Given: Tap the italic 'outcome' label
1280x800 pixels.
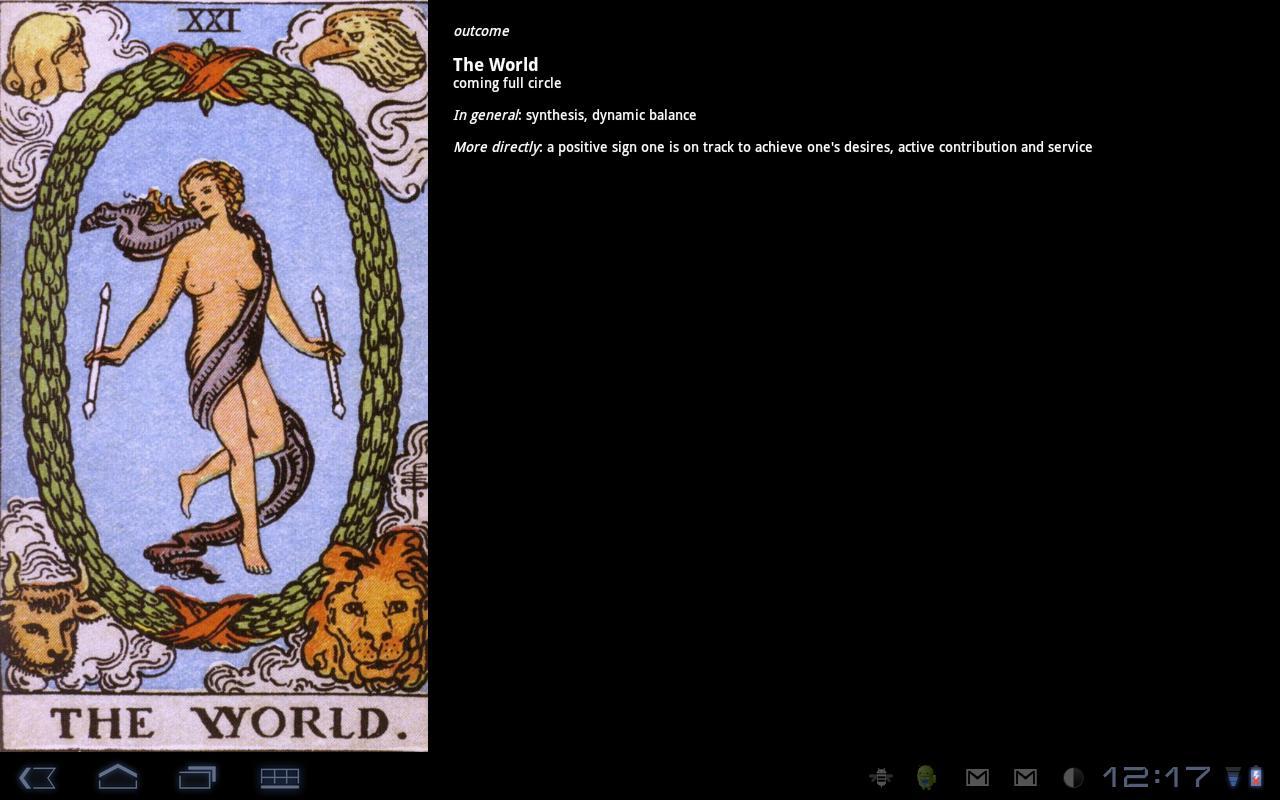Looking at the screenshot, I should [x=481, y=31].
